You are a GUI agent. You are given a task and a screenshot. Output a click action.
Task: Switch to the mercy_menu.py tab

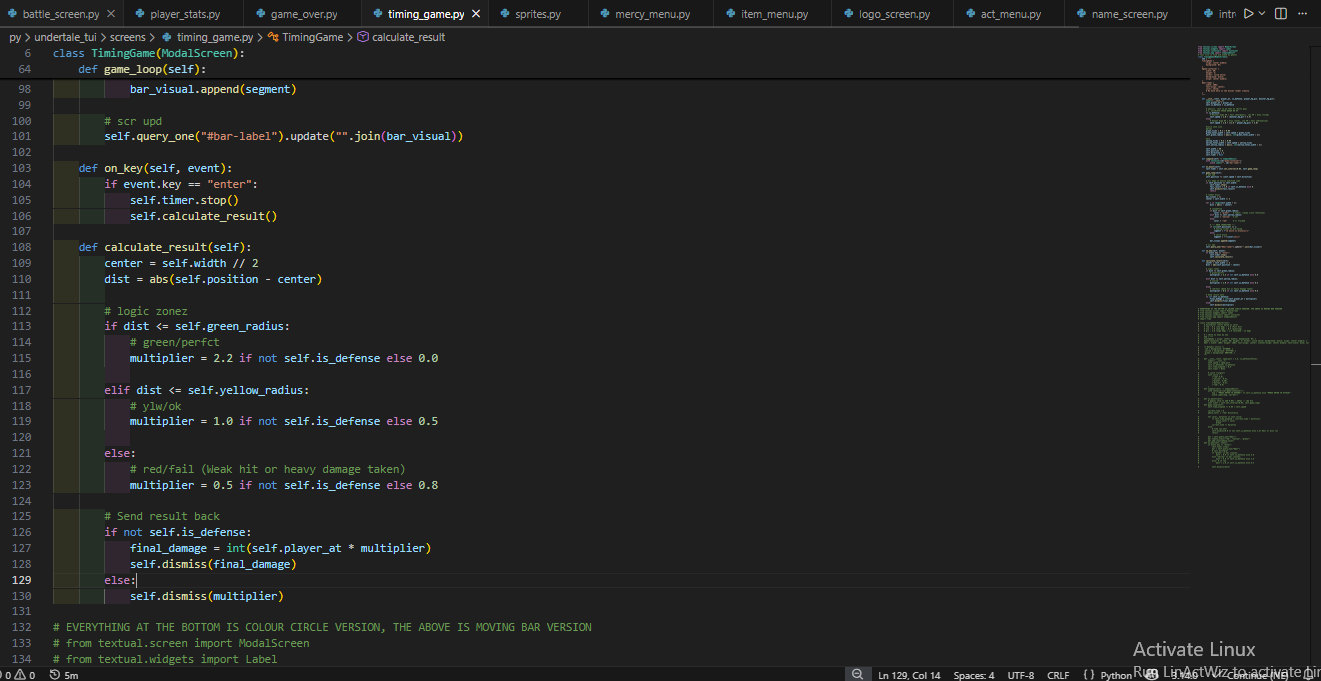pyautogui.click(x=652, y=14)
